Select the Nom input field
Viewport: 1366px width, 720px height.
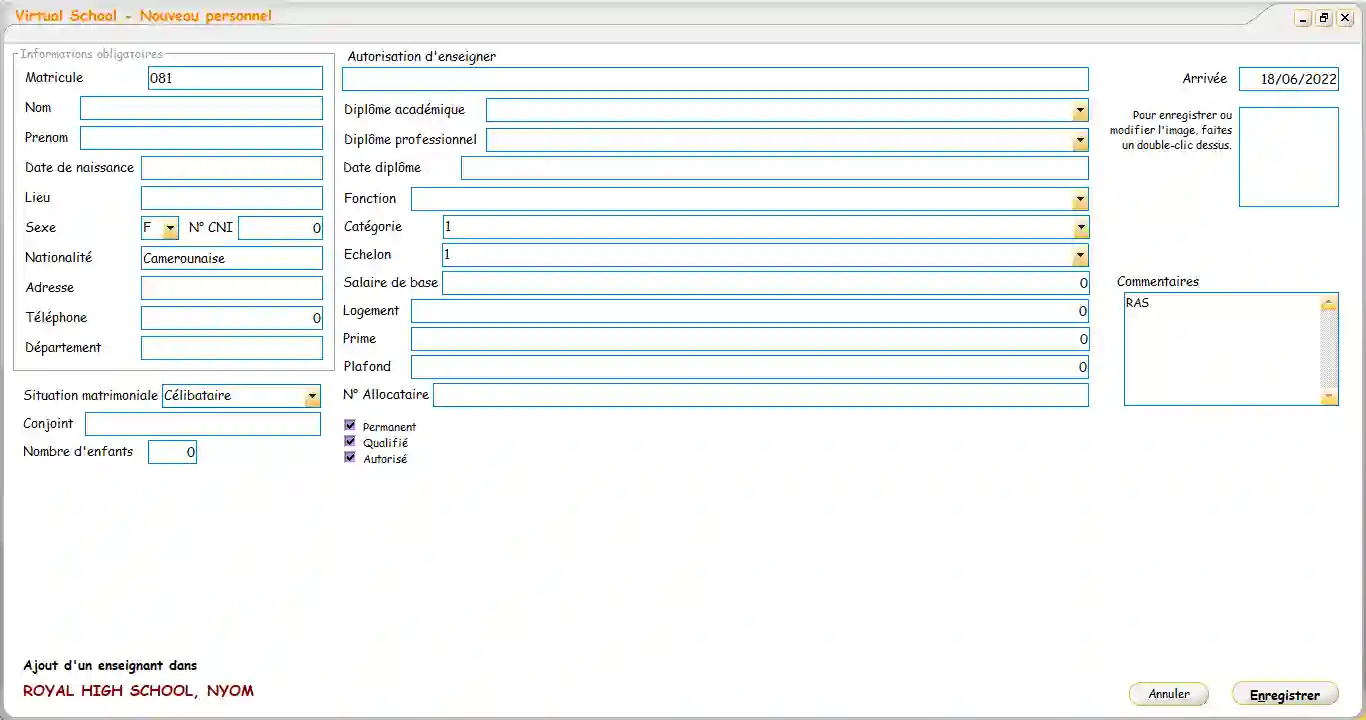(x=200, y=107)
